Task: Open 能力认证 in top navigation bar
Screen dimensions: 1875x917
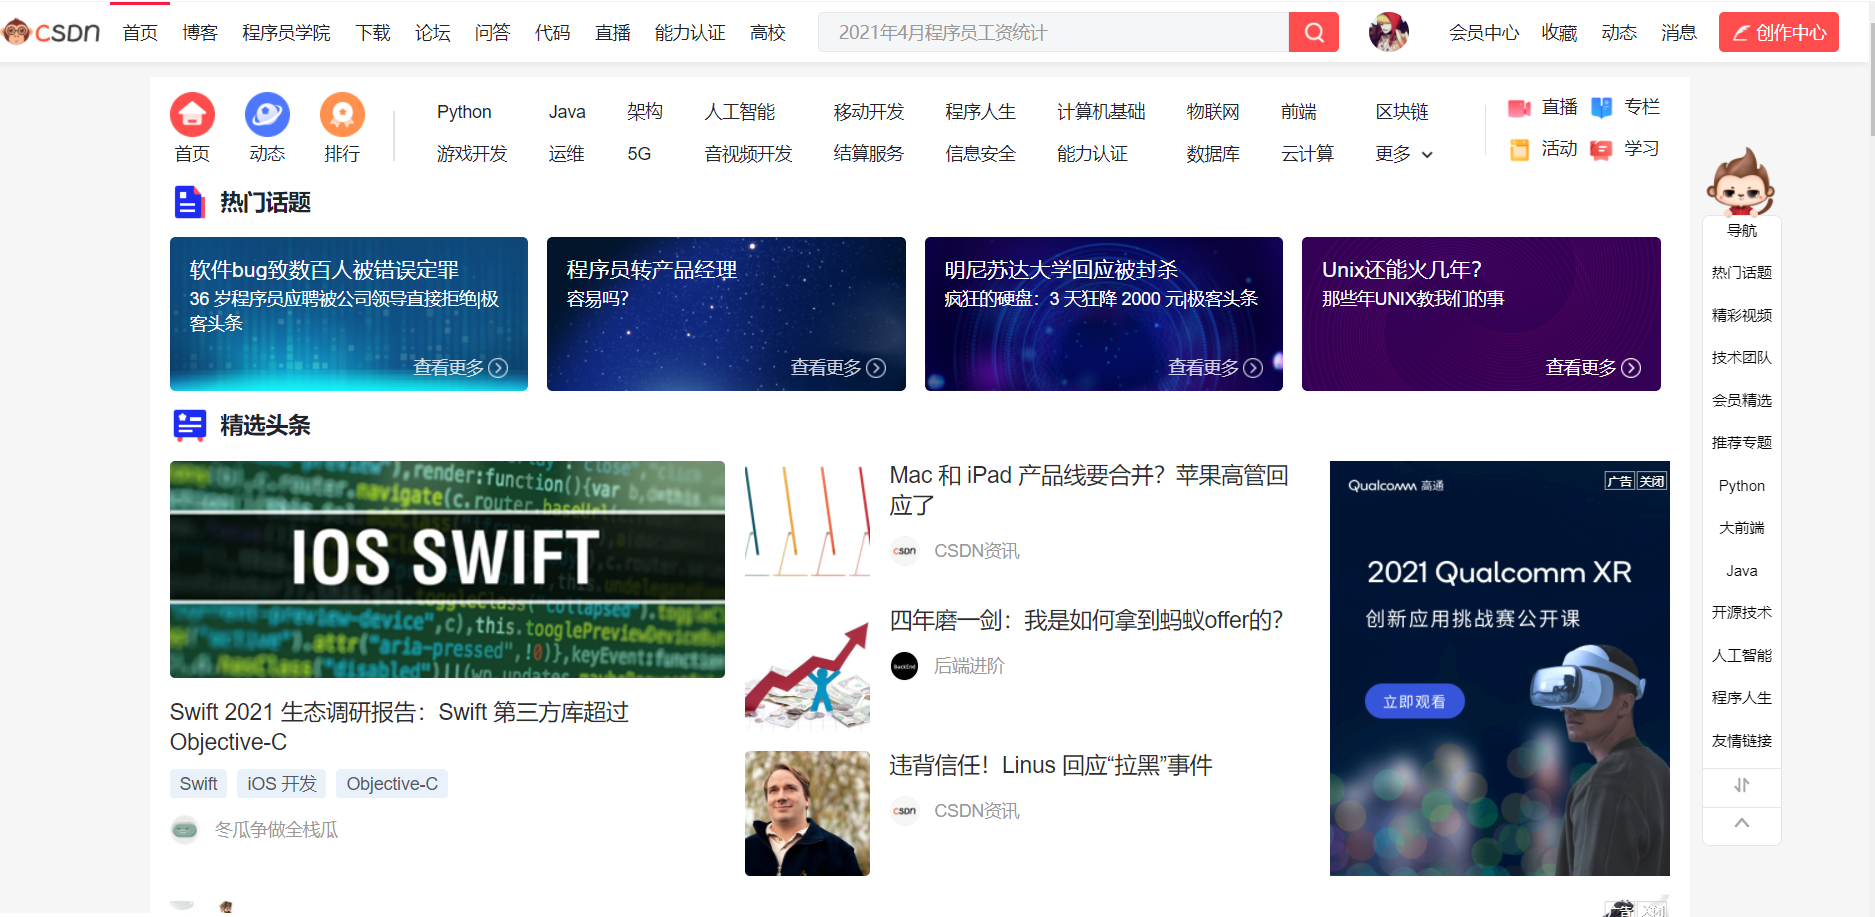Action: (x=690, y=33)
